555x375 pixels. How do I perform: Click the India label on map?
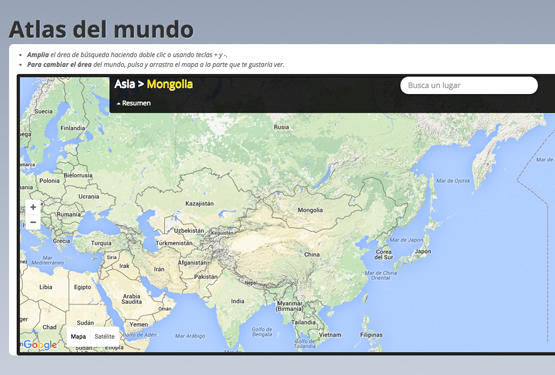238,301
